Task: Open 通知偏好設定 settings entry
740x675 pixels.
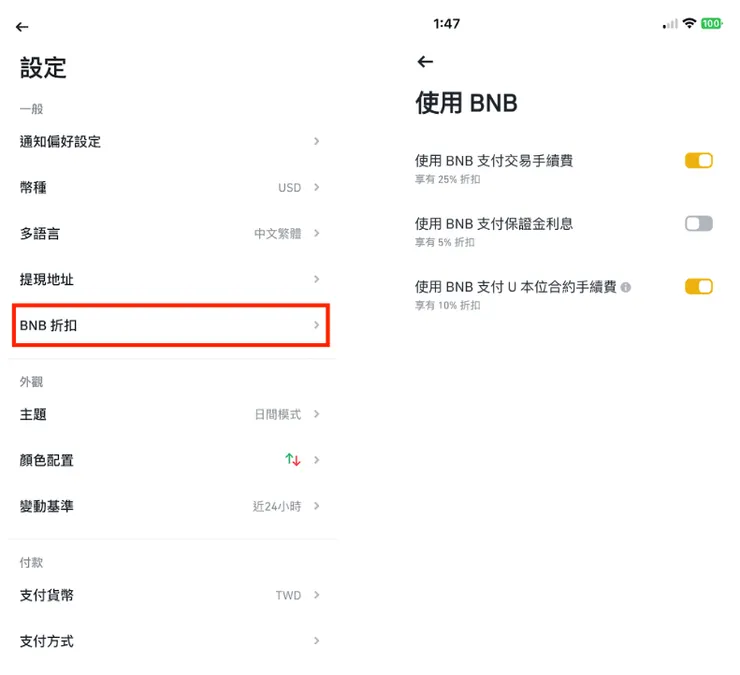Action: 170,141
